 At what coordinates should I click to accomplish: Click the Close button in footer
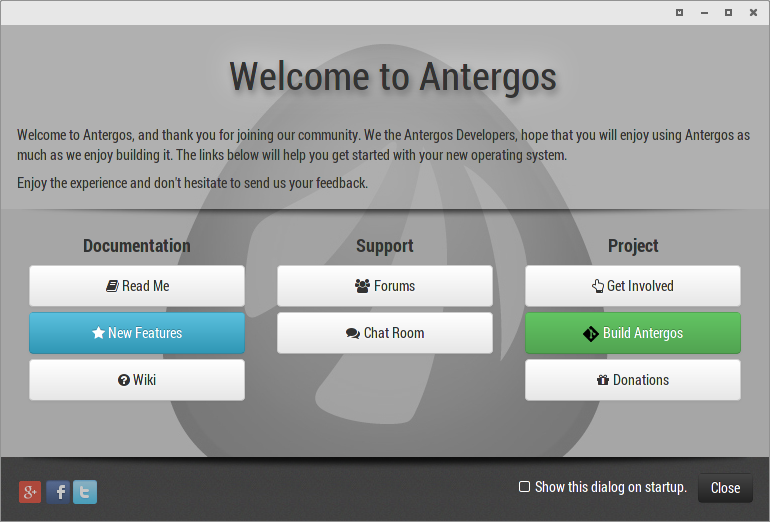click(x=725, y=488)
